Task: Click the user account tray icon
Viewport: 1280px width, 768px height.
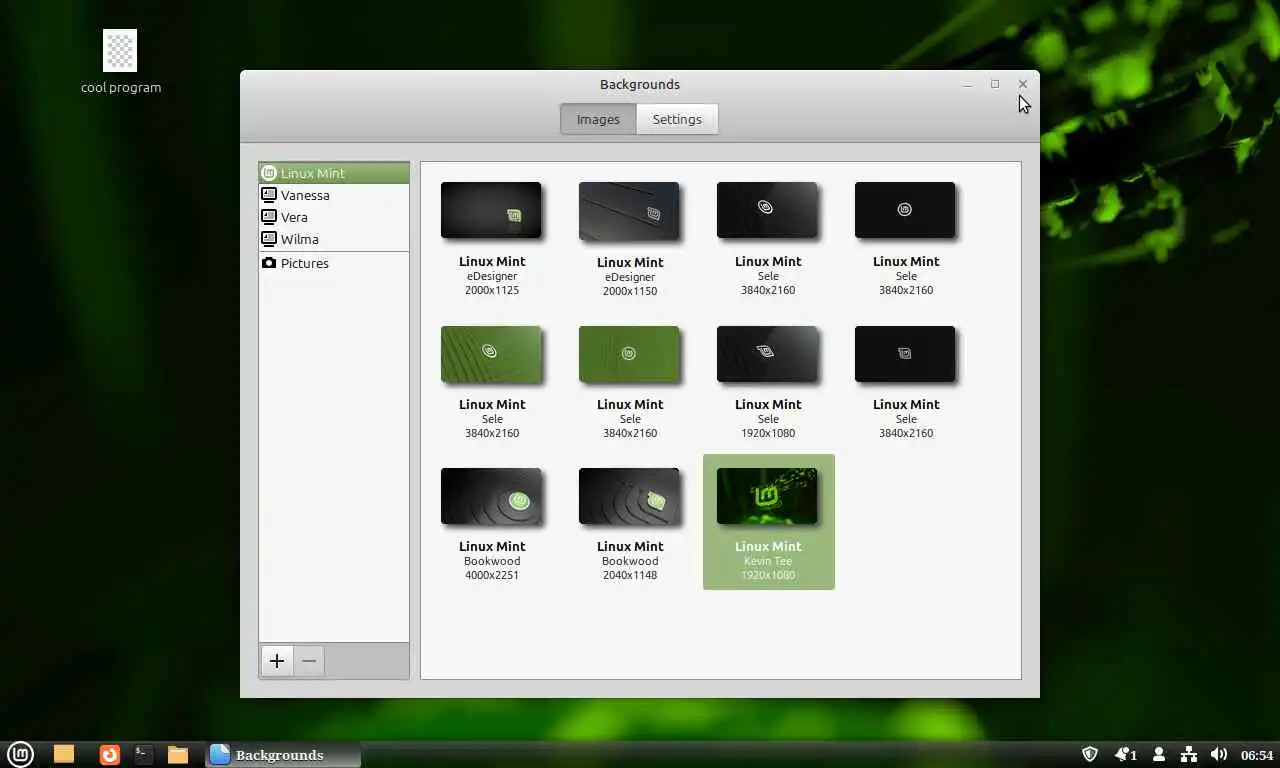Action: pyautogui.click(x=1159, y=754)
